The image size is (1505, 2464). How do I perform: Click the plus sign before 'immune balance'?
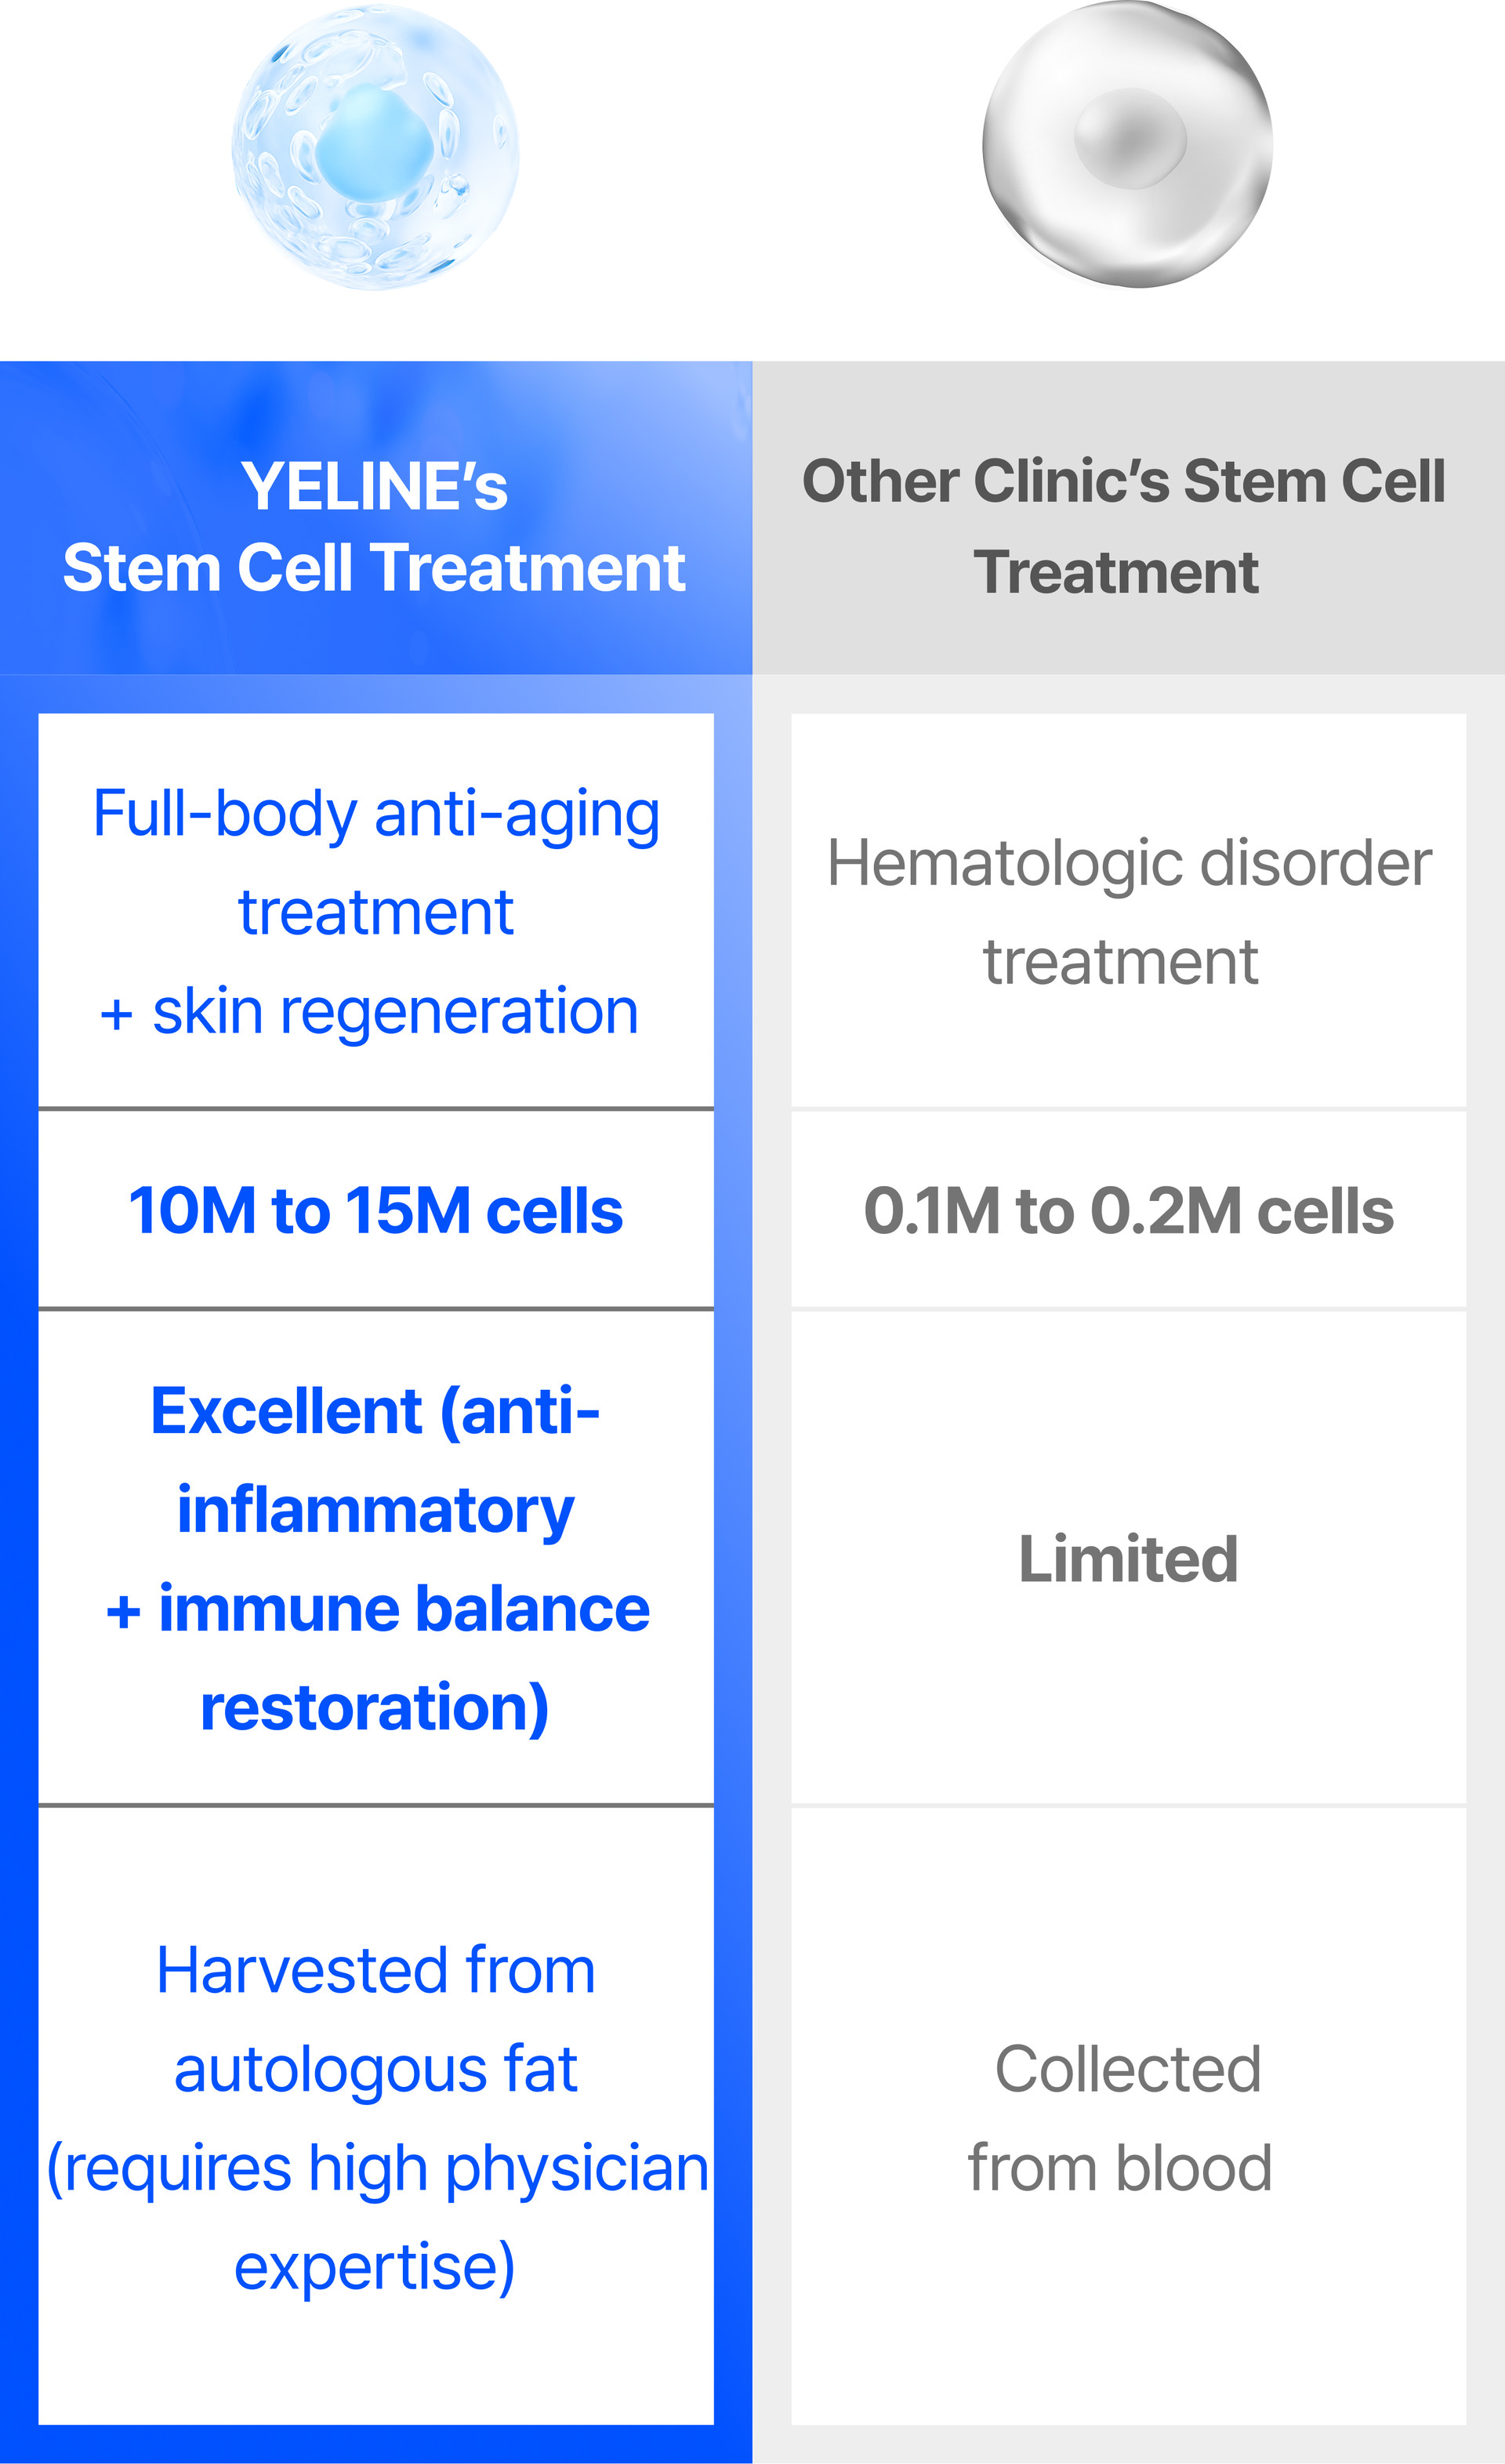pos(123,1612)
